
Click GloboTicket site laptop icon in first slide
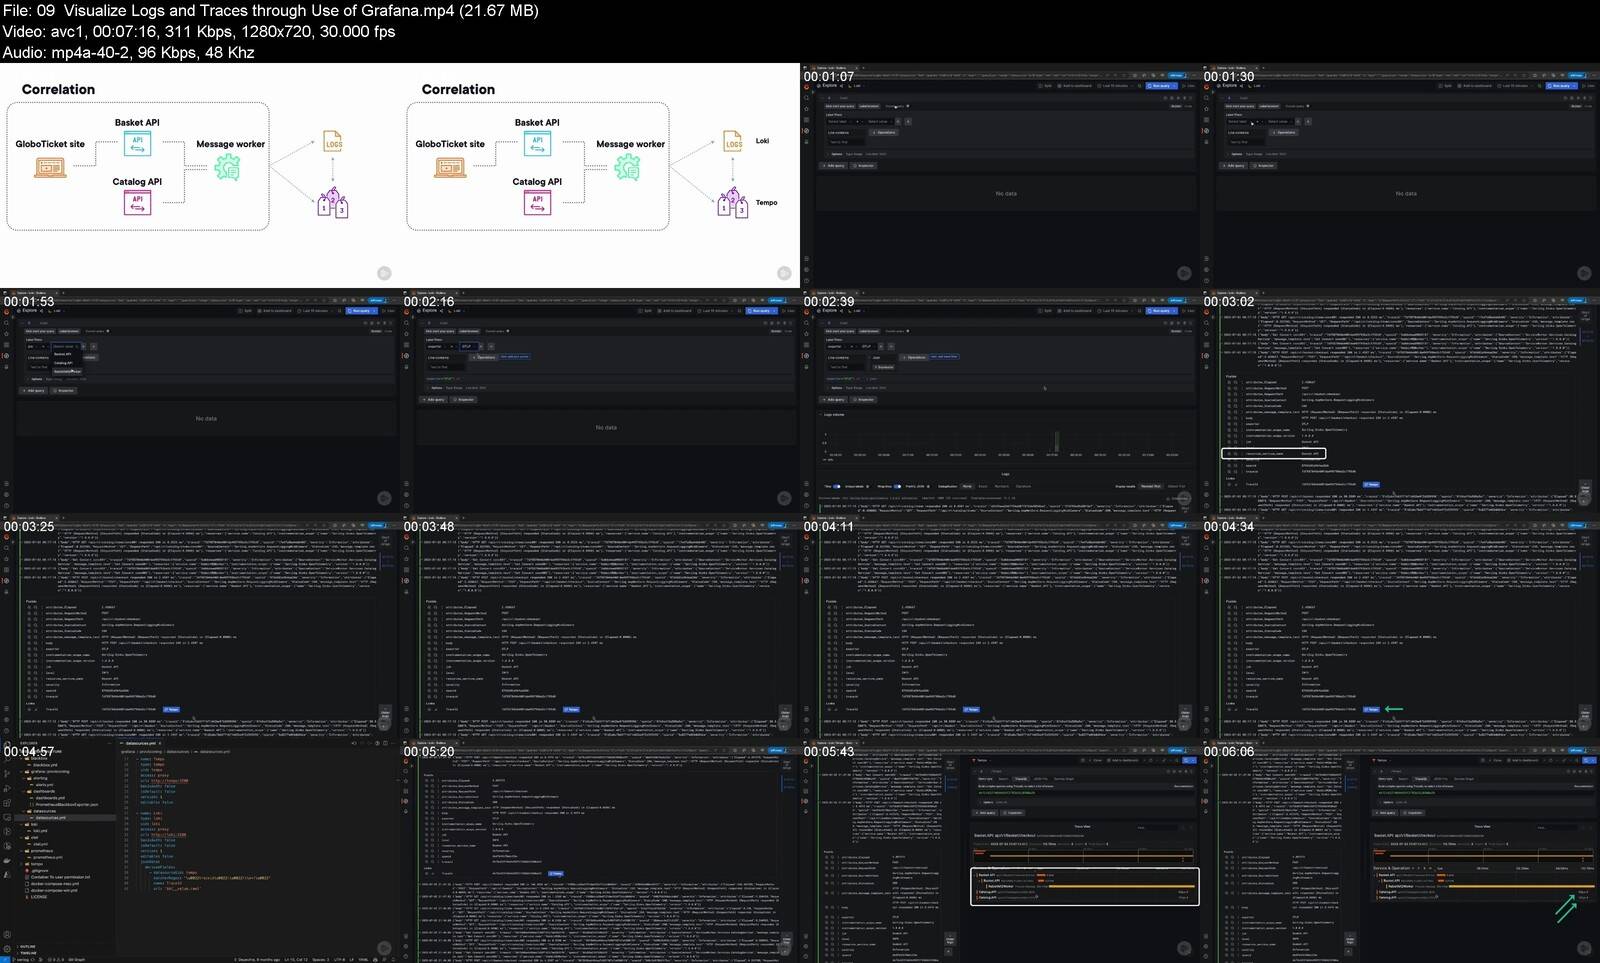pyautogui.click(x=50, y=167)
